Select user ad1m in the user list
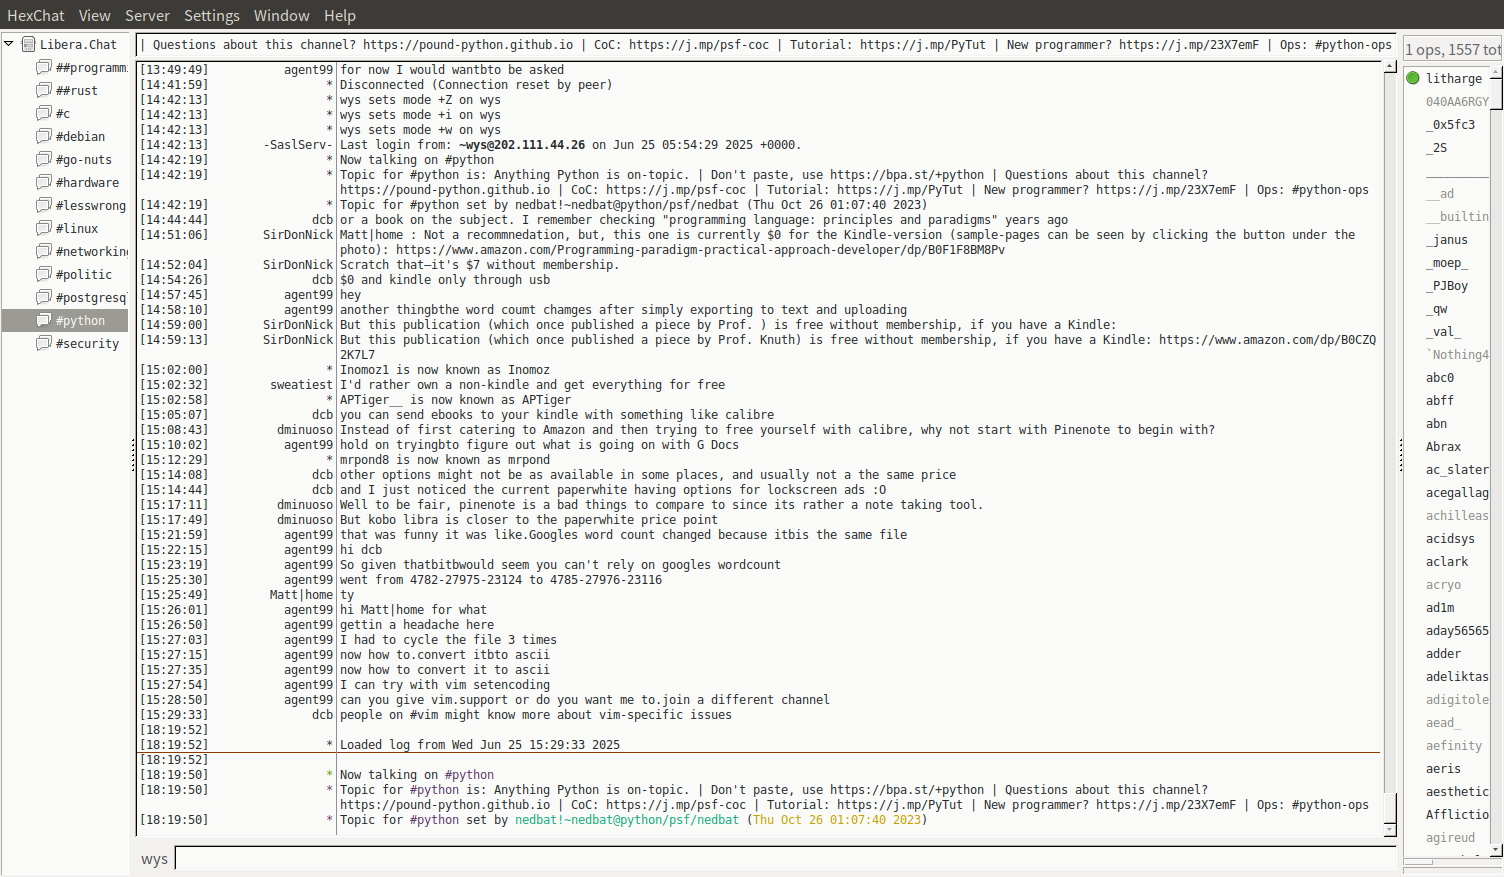 (1440, 607)
